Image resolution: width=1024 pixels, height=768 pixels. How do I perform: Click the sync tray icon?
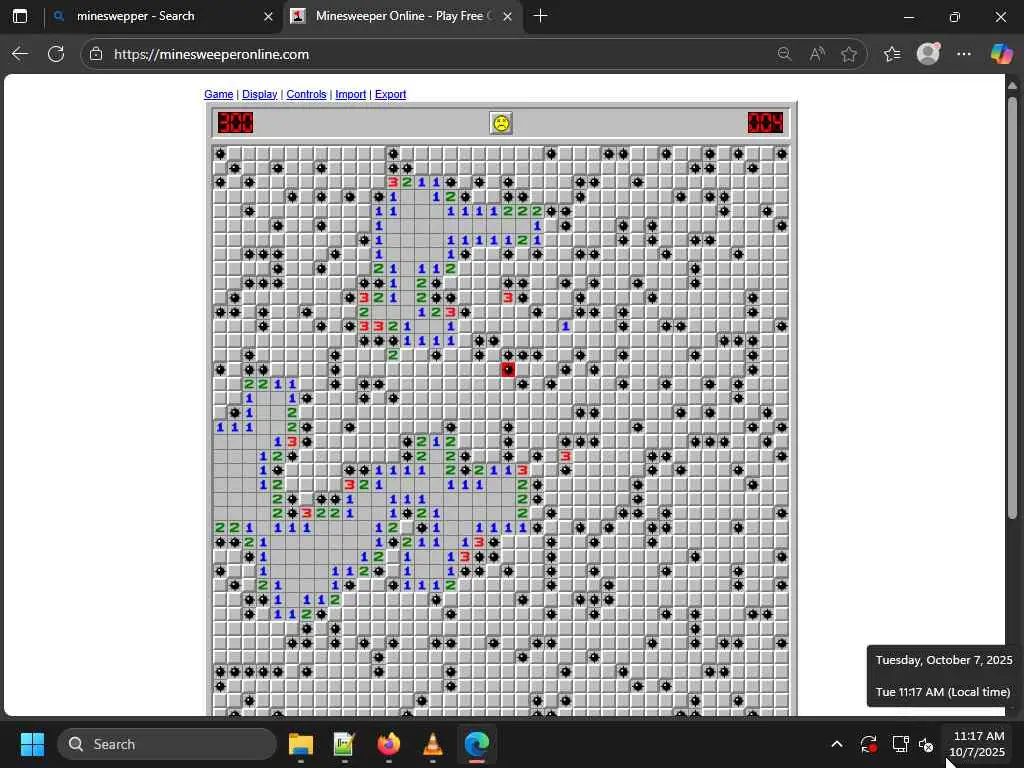click(869, 744)
